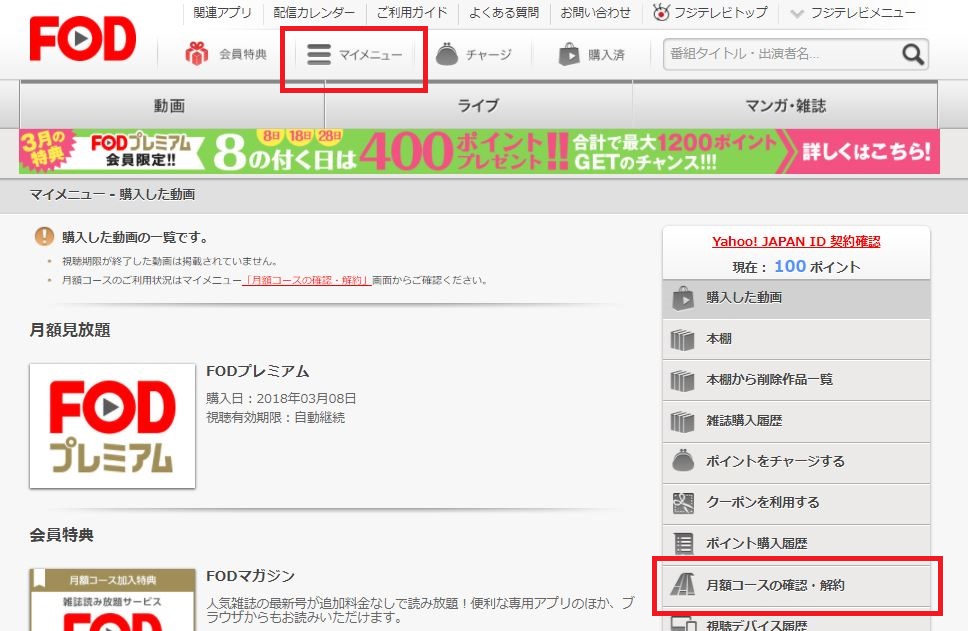Click the FODマガジン title text
This screenshot has height=631, width=968.
click(x=251, y=576)
